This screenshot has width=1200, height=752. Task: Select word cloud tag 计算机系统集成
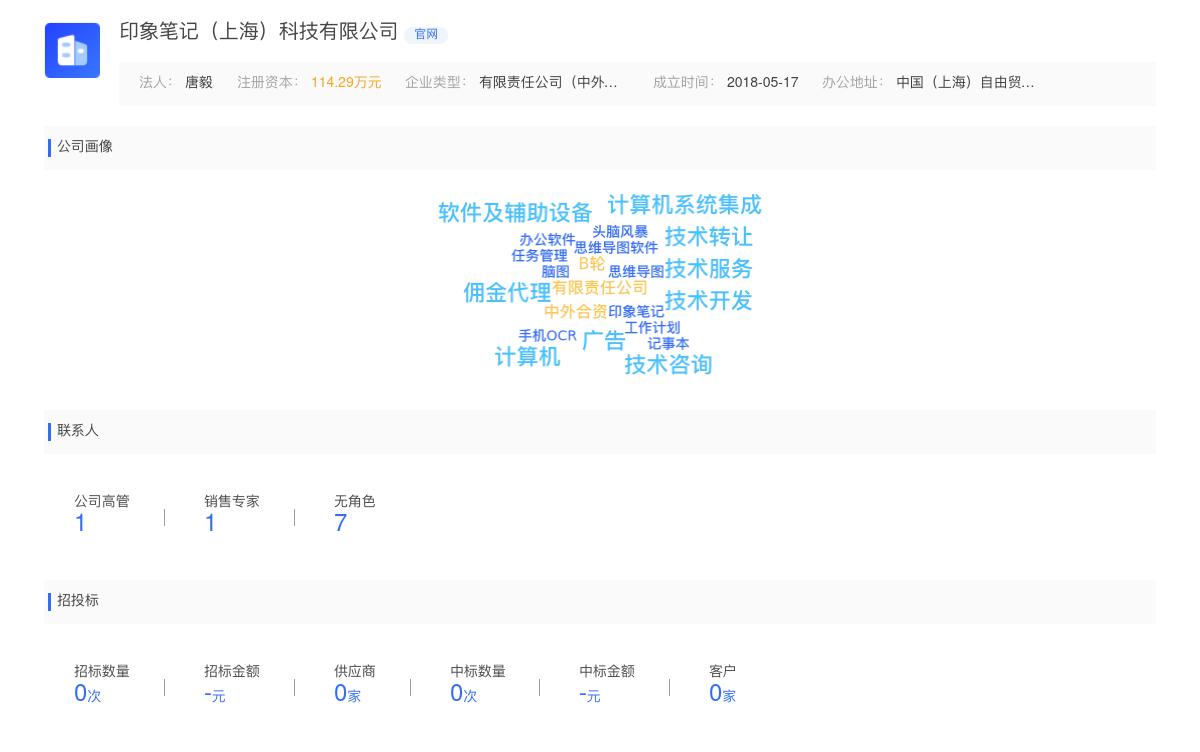click(x=685, y=205)
